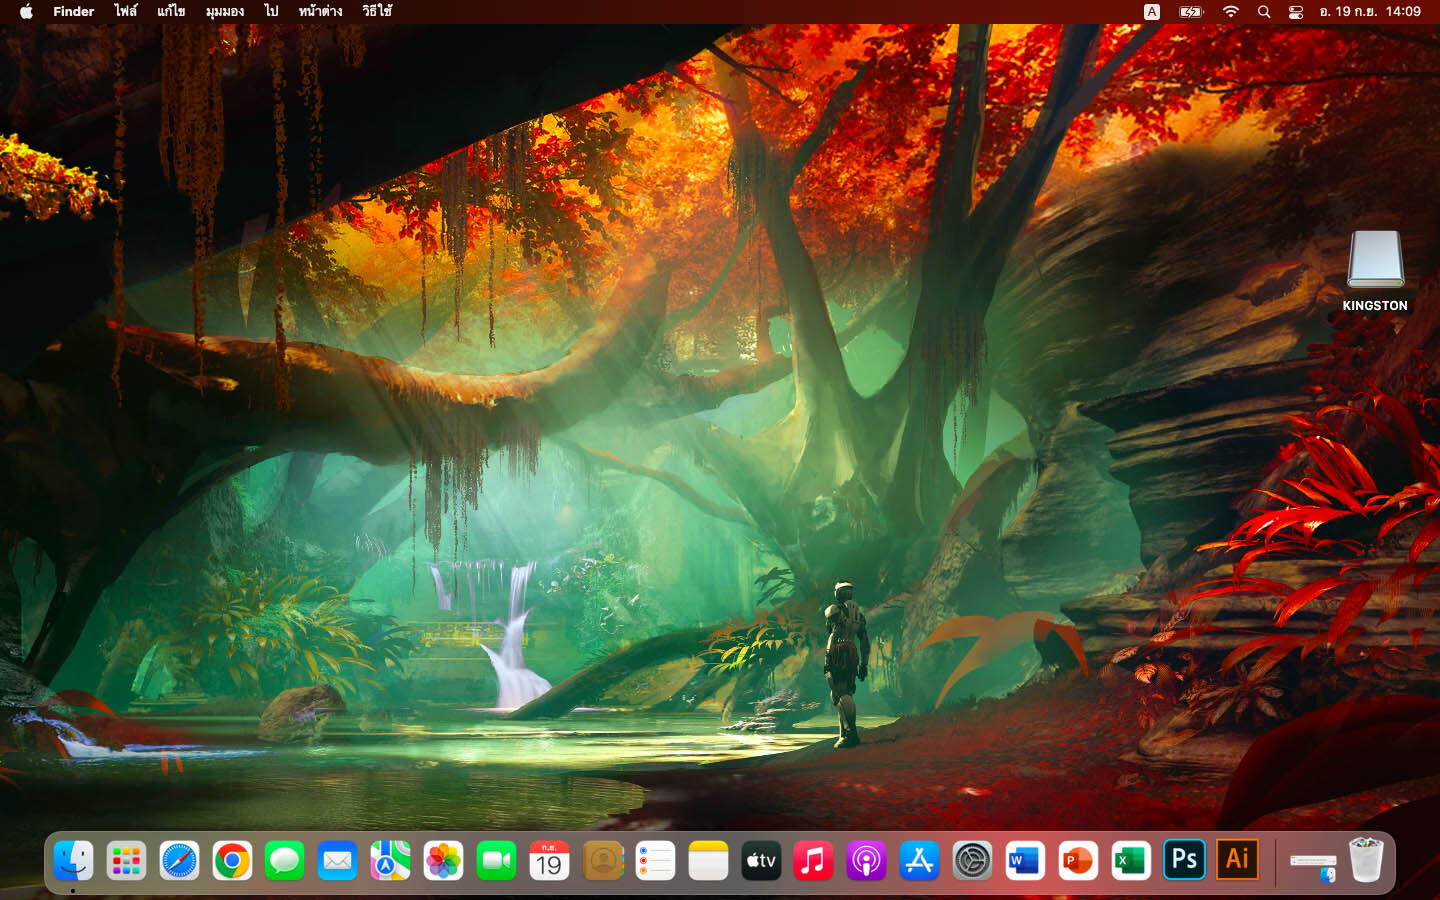Open Photos app in Dock

click(x=443, y=861)
